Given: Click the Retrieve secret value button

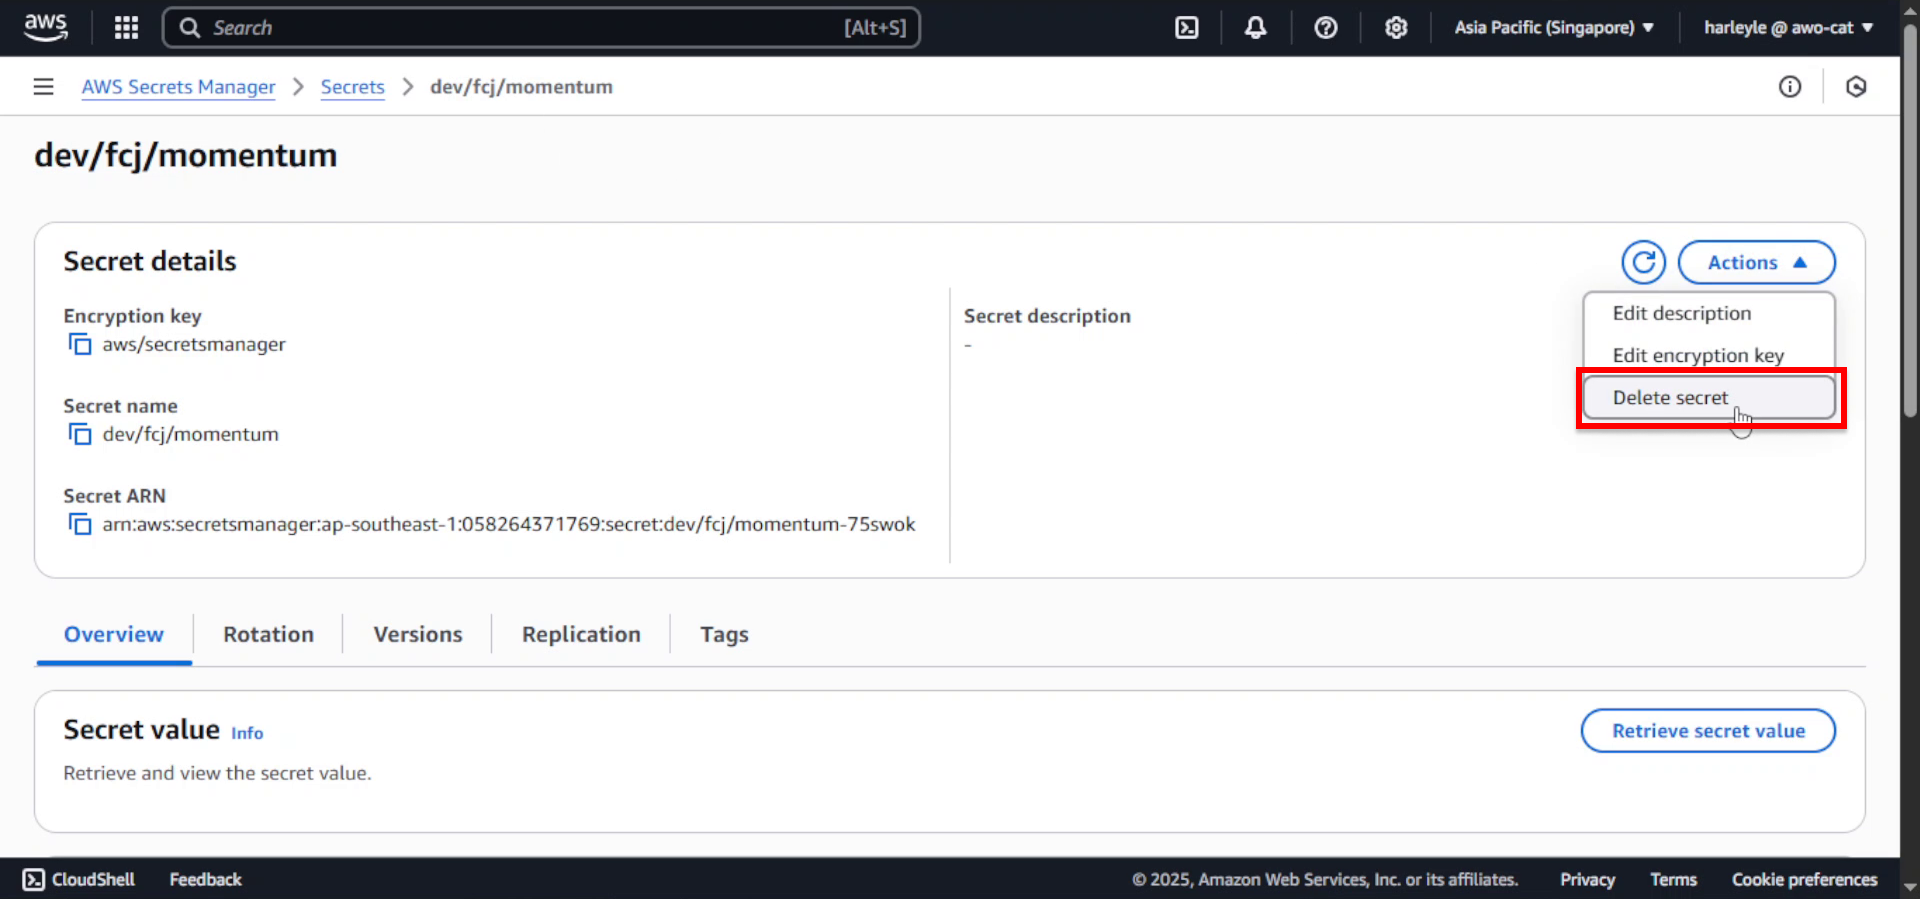Looking at the screenshot, I should click(x=1708, y=731).
